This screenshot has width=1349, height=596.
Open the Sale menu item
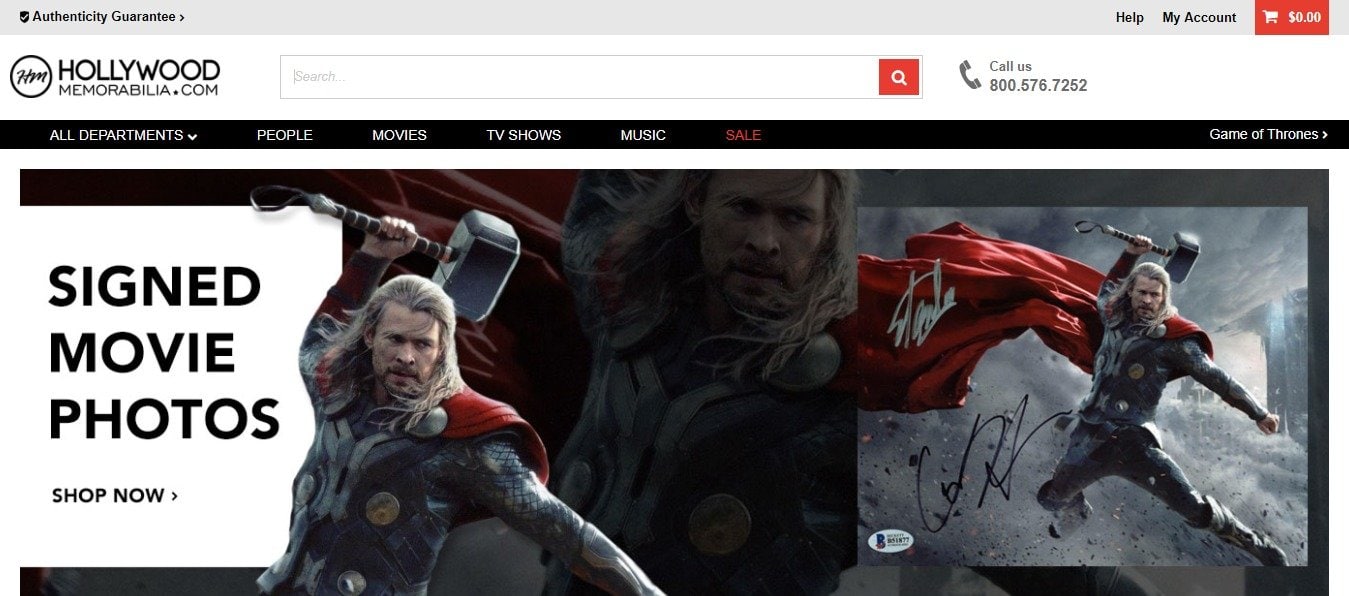(743, 135)
